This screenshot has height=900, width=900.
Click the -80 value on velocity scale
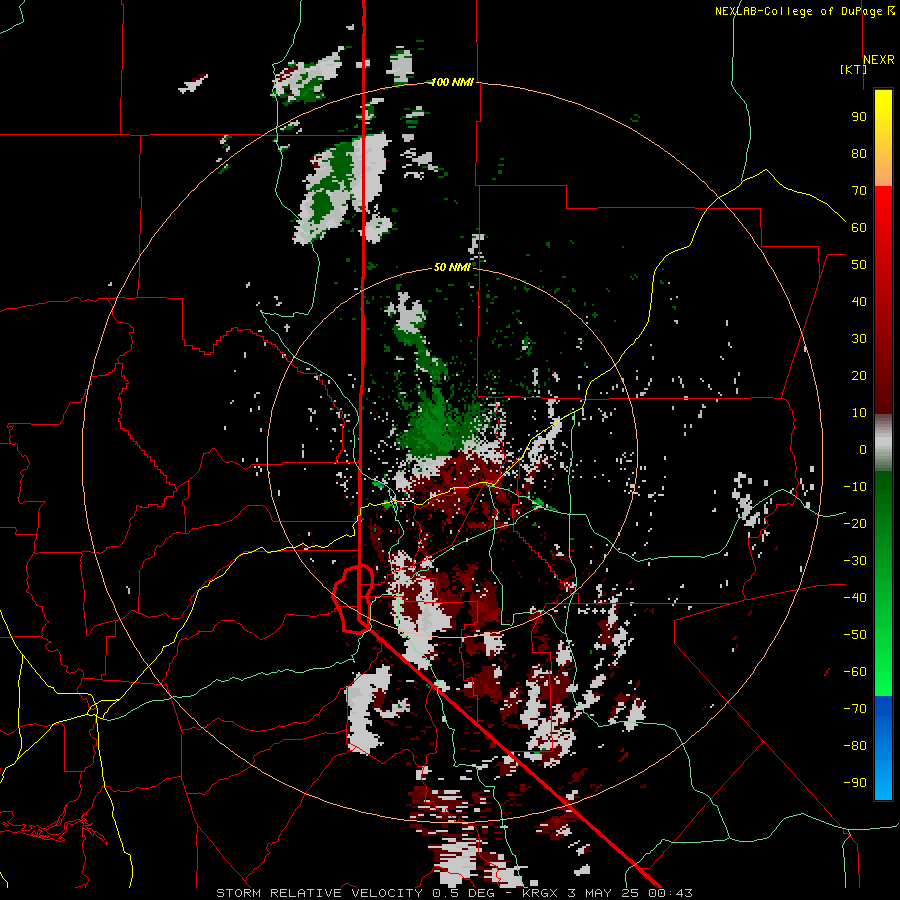click(855, 746)
